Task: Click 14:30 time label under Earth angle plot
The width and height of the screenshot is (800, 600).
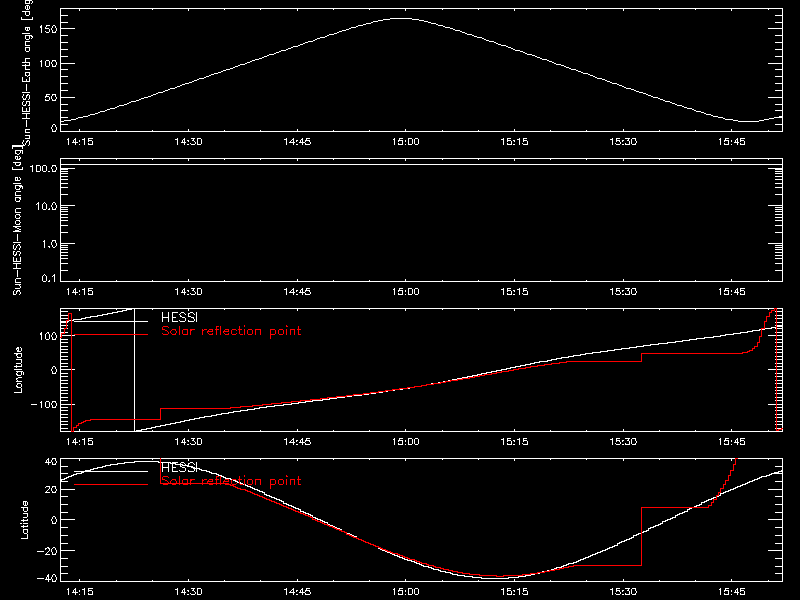Action: tap(188, 142)
